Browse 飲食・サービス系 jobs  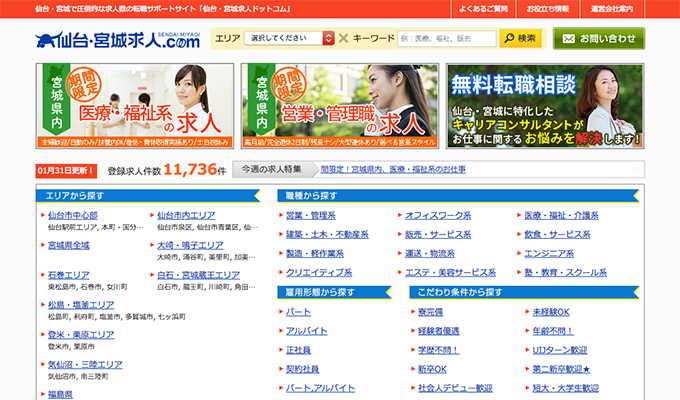(x=557, y=234)
